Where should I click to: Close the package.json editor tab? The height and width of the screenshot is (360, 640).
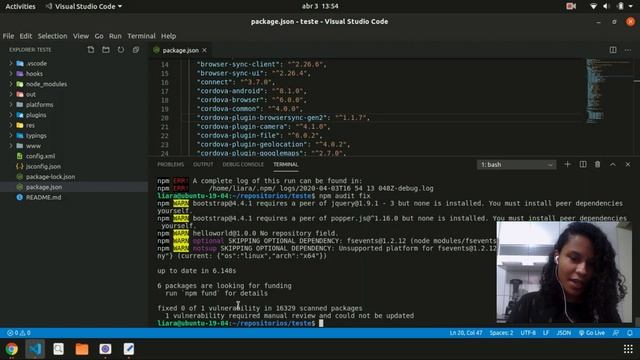pyautogui.click(x=204, y=50)
